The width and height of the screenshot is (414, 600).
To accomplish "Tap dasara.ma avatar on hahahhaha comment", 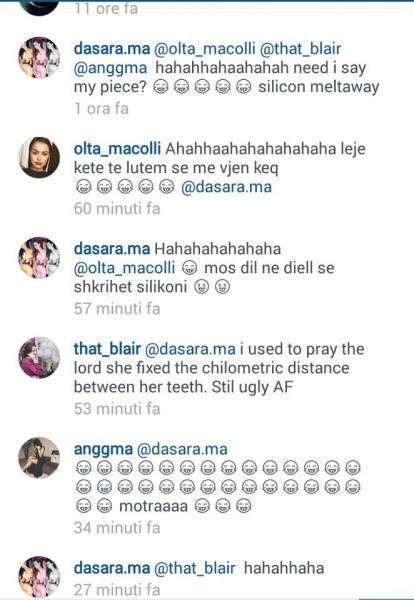I will click(39, 576).
